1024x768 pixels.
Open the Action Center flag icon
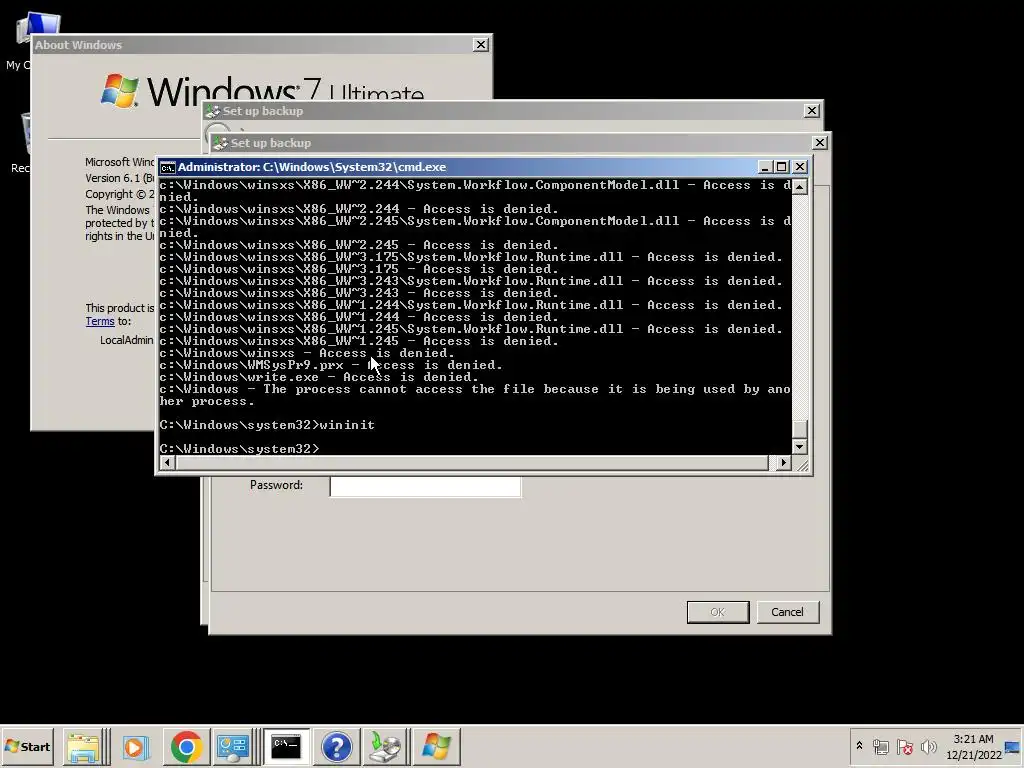point(904,746)
